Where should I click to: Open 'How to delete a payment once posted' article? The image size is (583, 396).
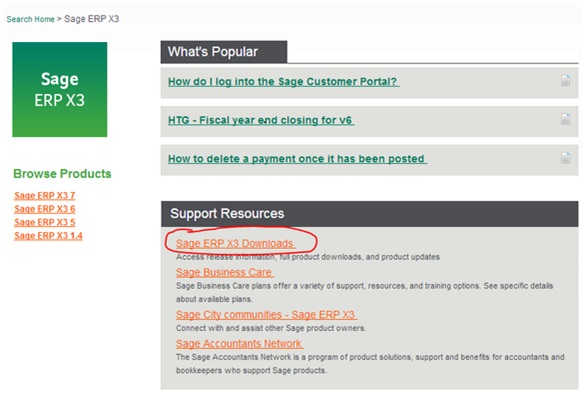click(x=297, y=159)
